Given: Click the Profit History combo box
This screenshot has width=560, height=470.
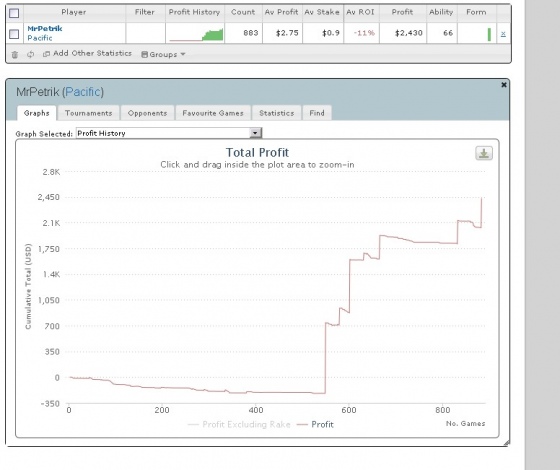Looking at the screenshot, I should [169, 133].
